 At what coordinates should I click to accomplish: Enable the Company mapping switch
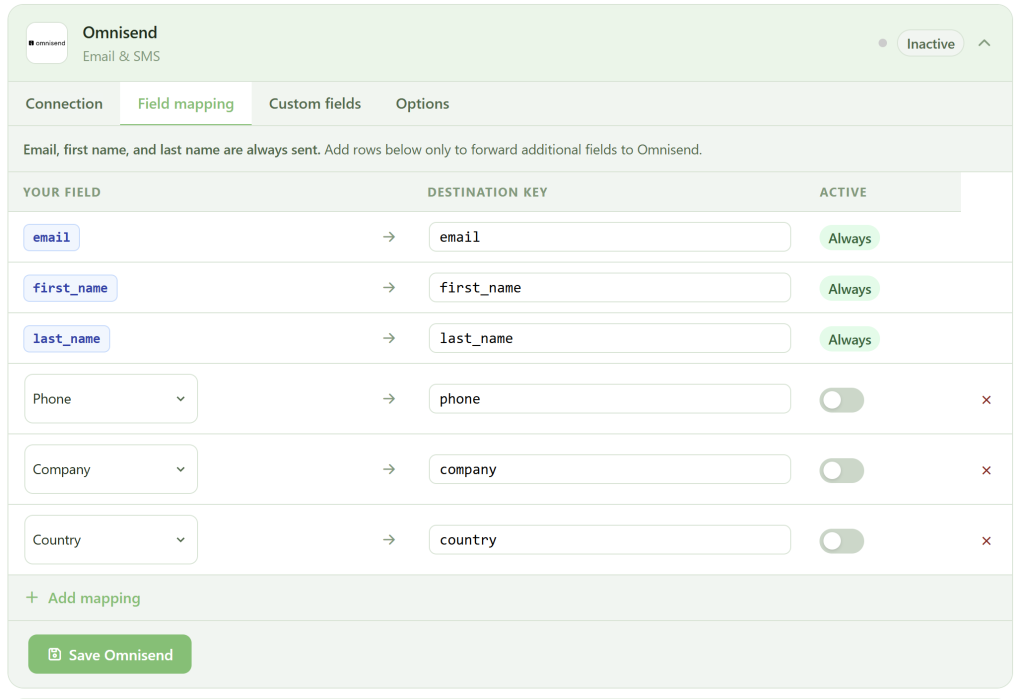842,470
